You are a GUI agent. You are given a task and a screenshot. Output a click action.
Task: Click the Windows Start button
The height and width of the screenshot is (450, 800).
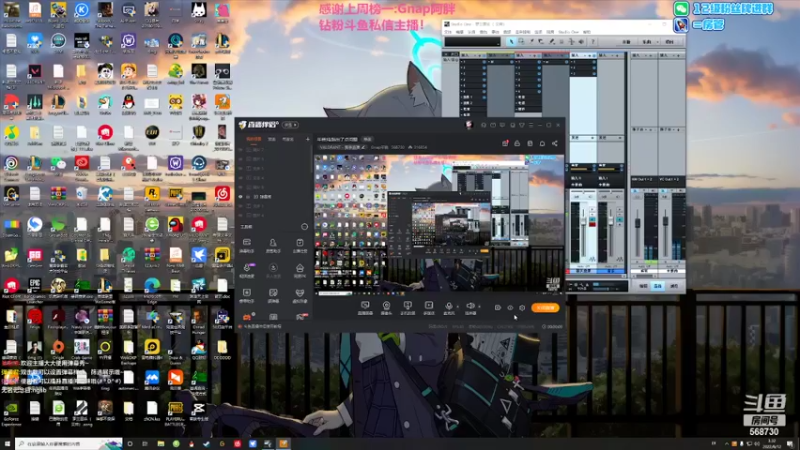click(7, 444)
